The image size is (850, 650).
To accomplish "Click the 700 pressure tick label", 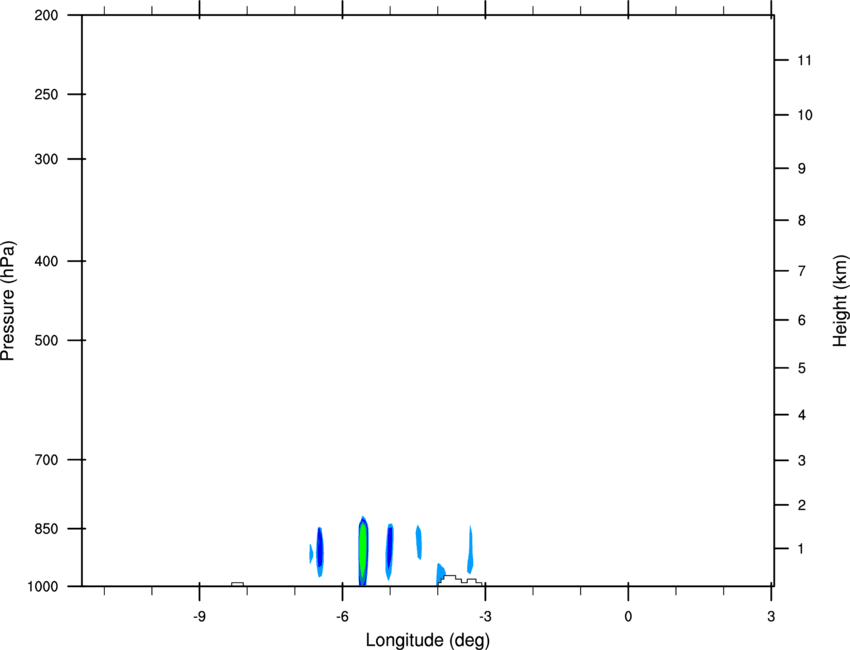I will [46, 460].
